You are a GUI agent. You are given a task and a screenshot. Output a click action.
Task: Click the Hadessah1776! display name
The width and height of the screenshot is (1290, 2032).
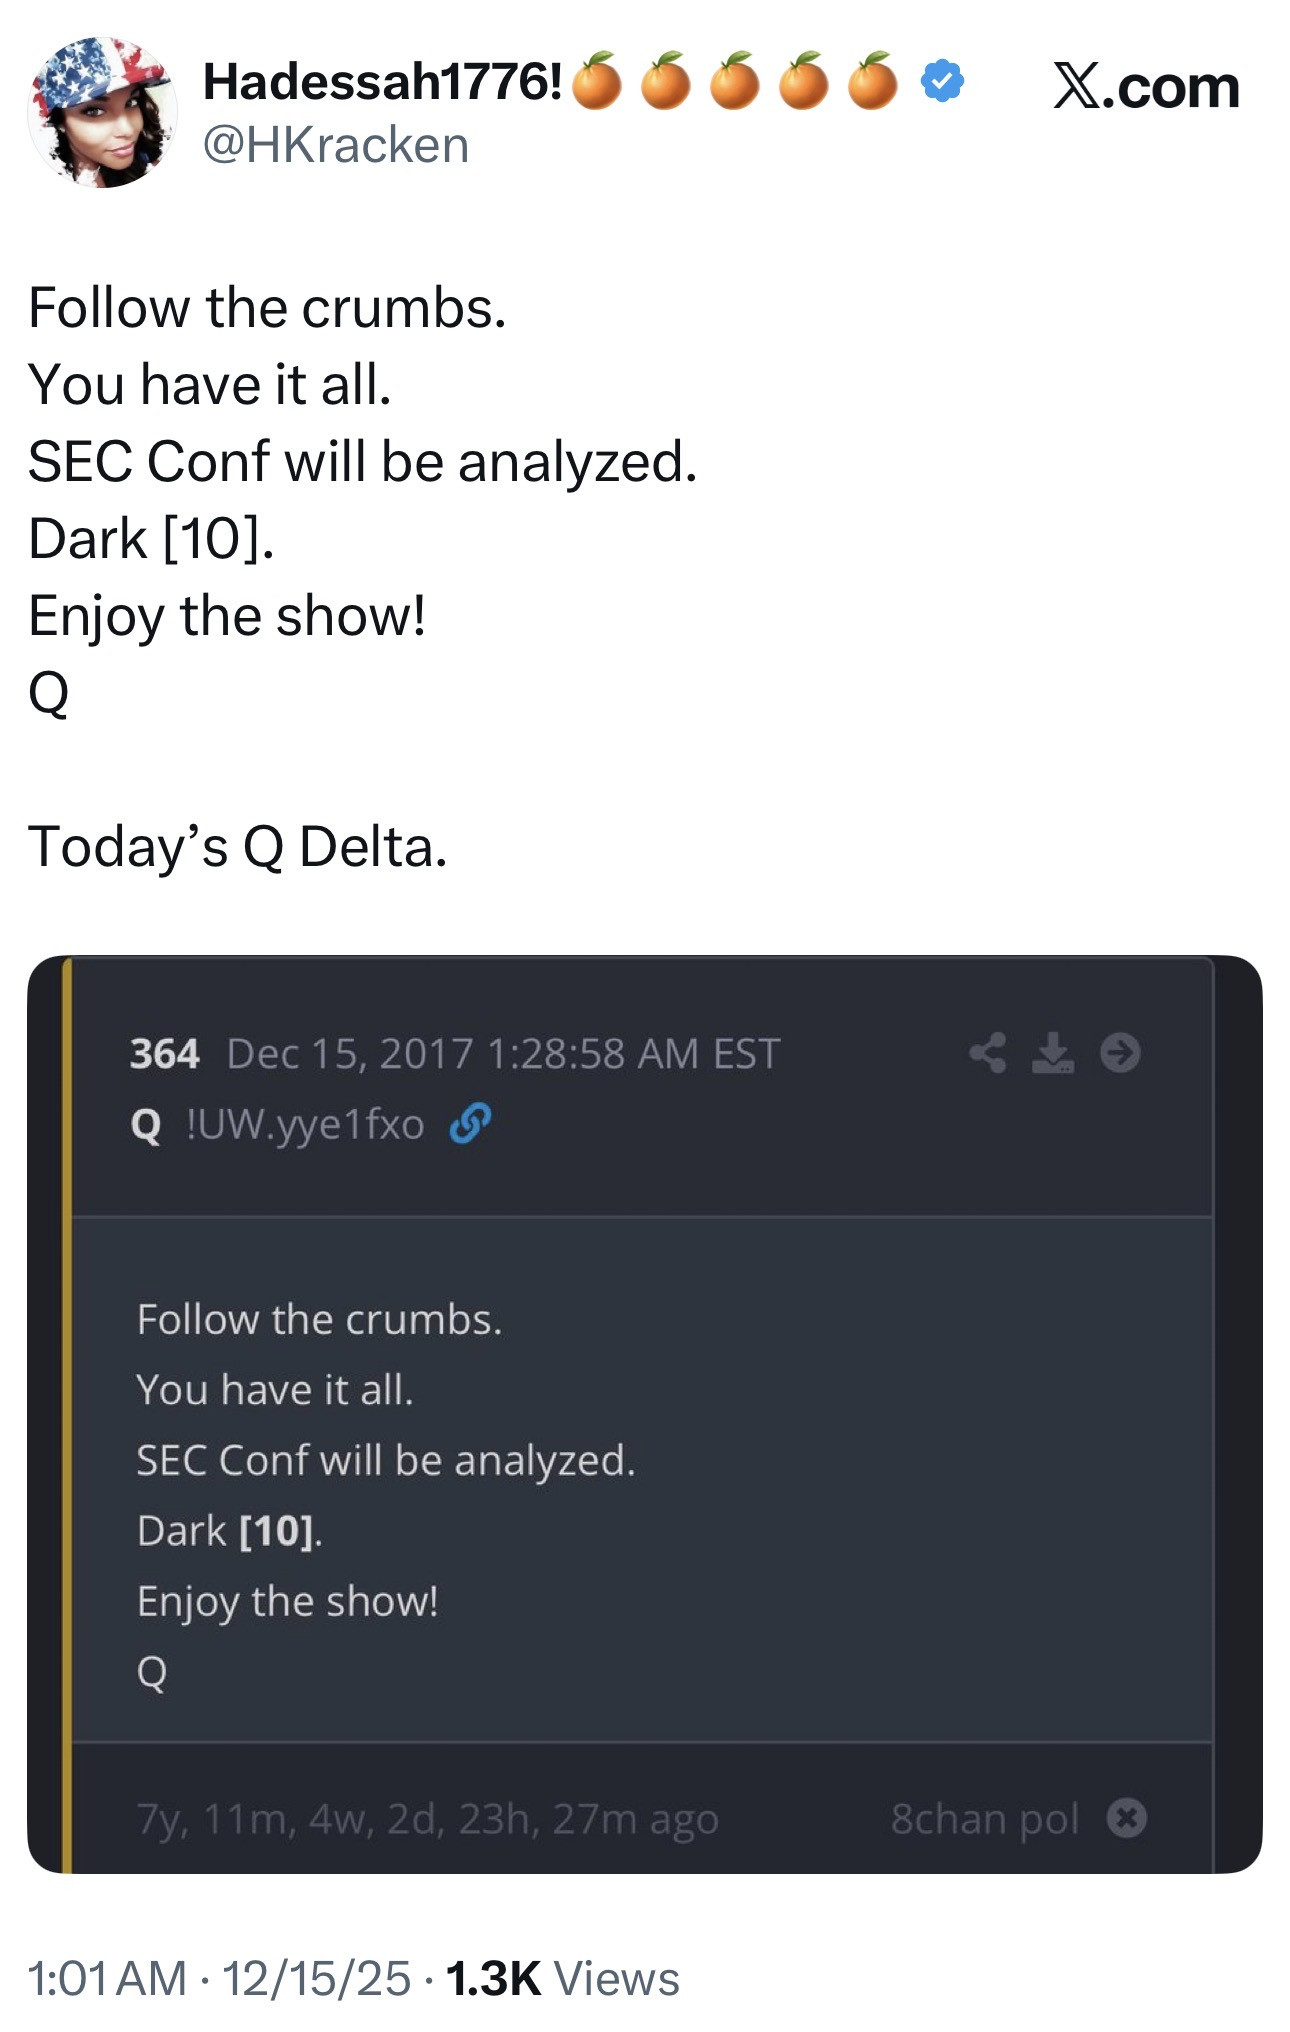point(382,81)
